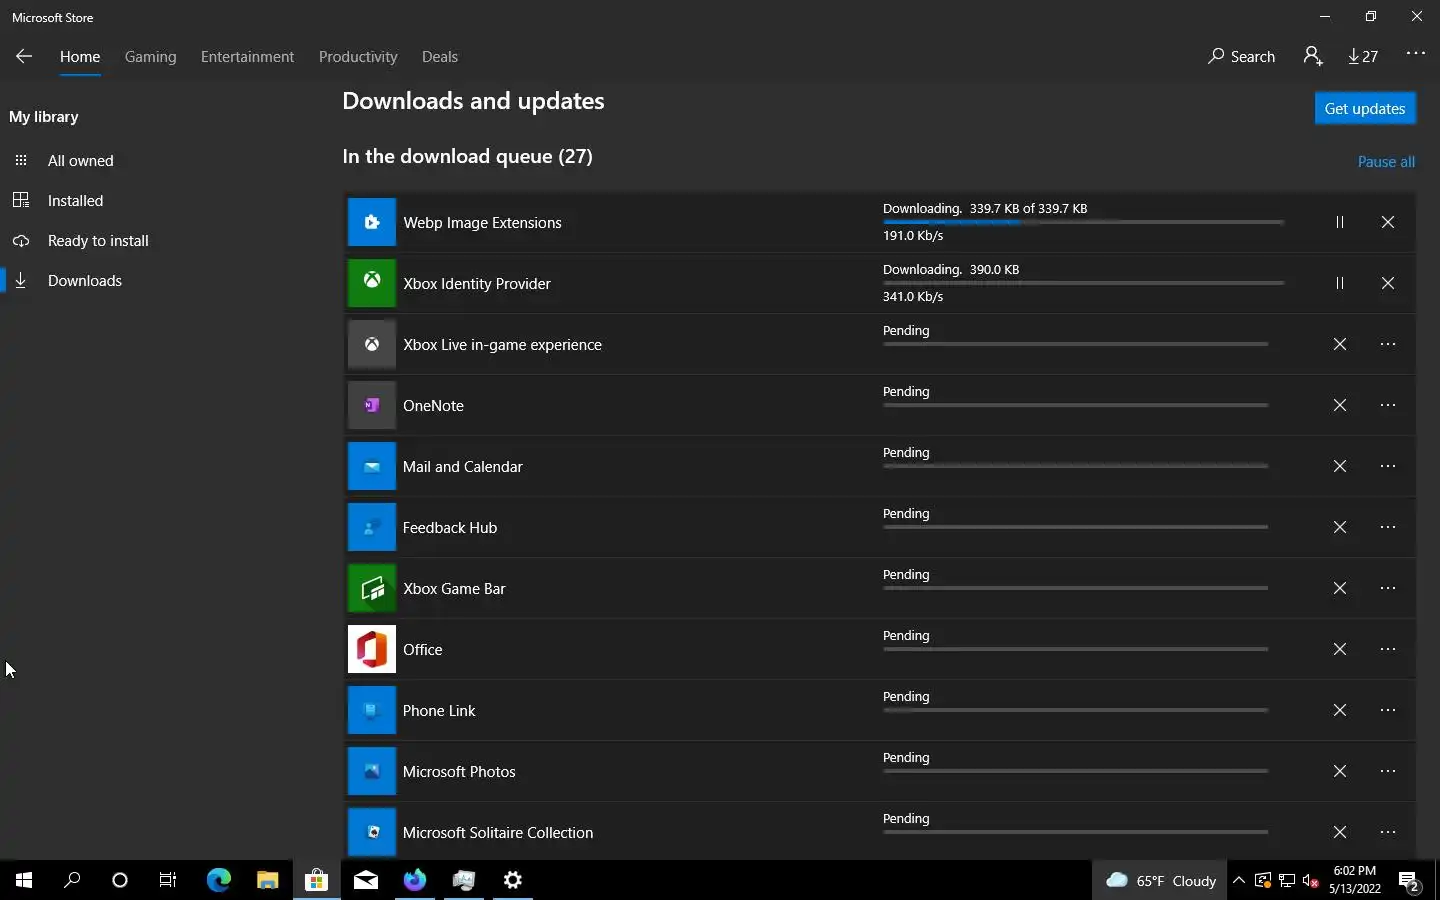Screen dimensions: 1440x900
Task: Open Settings gear in the taskbar
Action: [513, 880]
